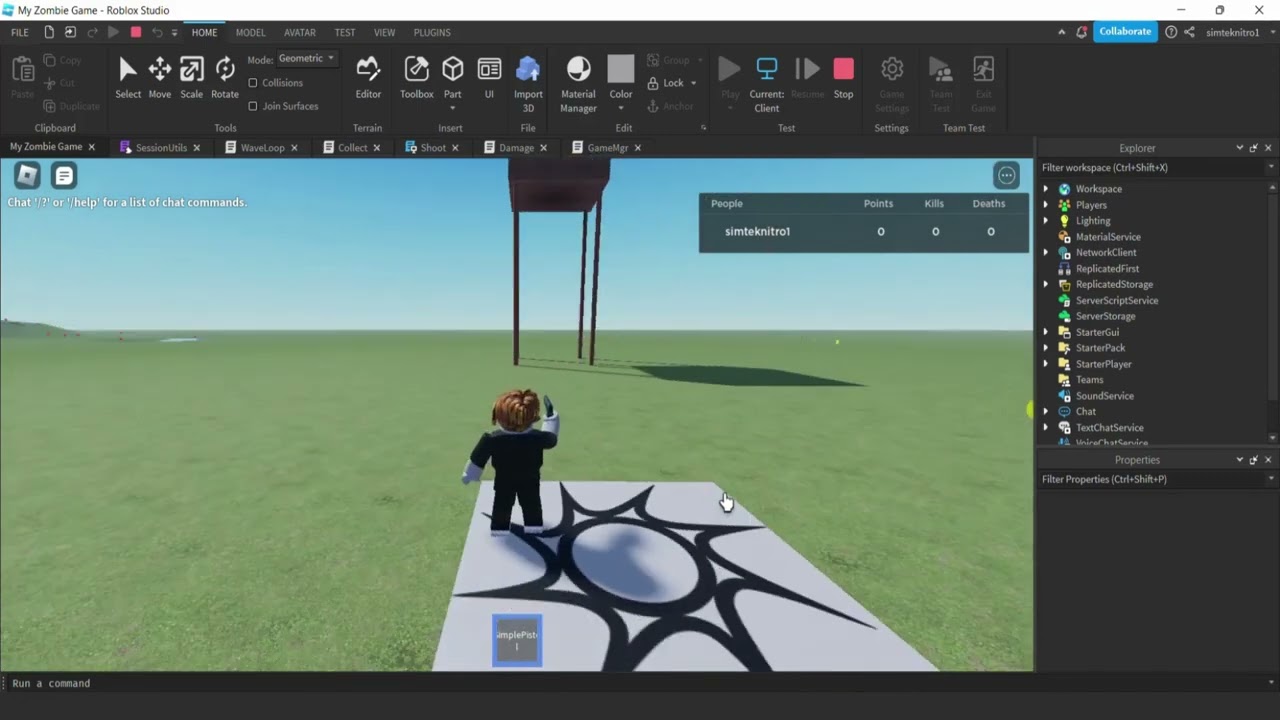
Task: Open the simteknitro1 account dropdown
Action: [x=1239, y=32]
